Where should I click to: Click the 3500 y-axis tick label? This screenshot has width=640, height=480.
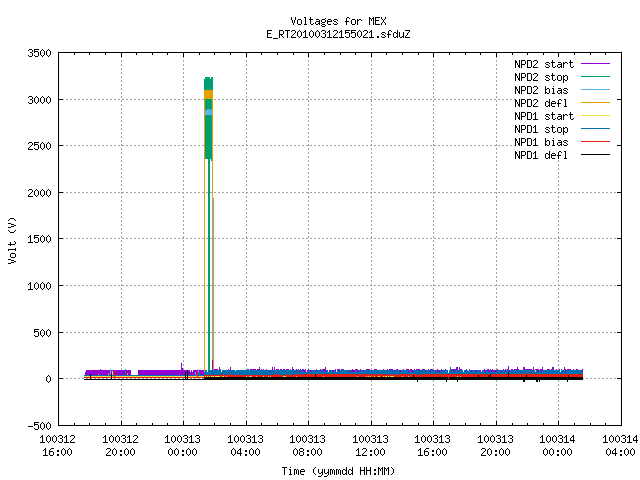[40, 53]
